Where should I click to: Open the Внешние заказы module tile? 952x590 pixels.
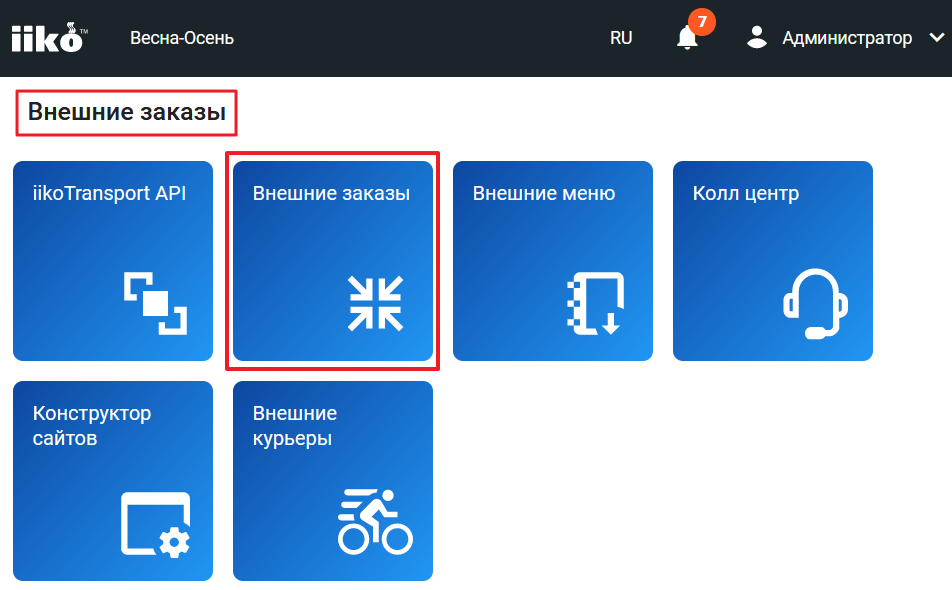[x=332, y=260]
